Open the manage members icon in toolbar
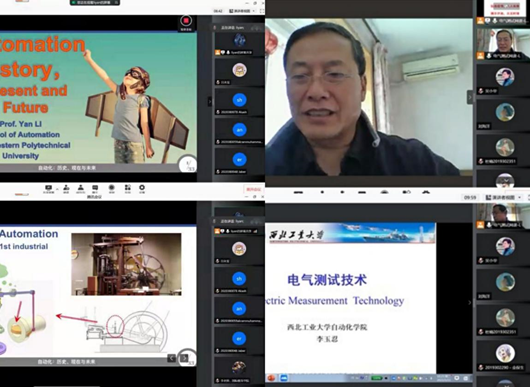 80,188
